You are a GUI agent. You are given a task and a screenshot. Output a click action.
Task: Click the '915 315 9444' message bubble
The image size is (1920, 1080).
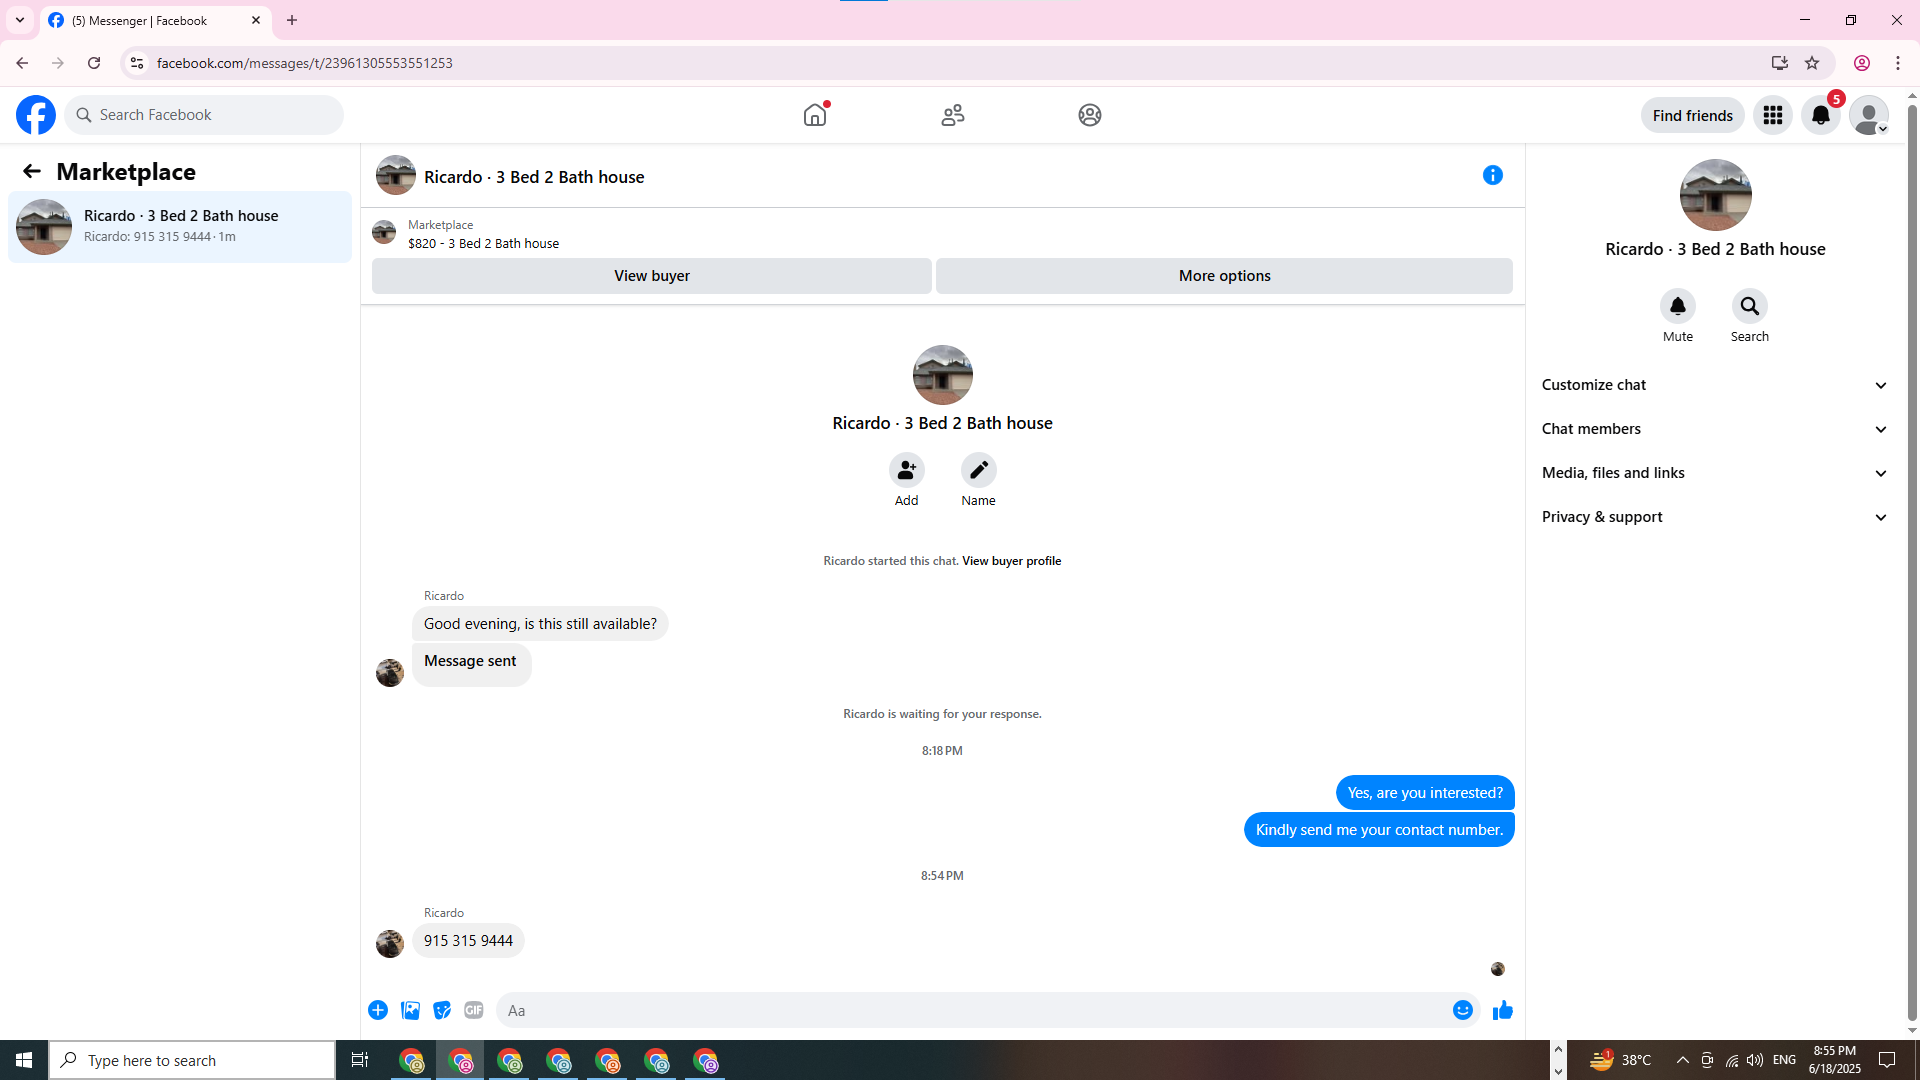coord(468,941)
